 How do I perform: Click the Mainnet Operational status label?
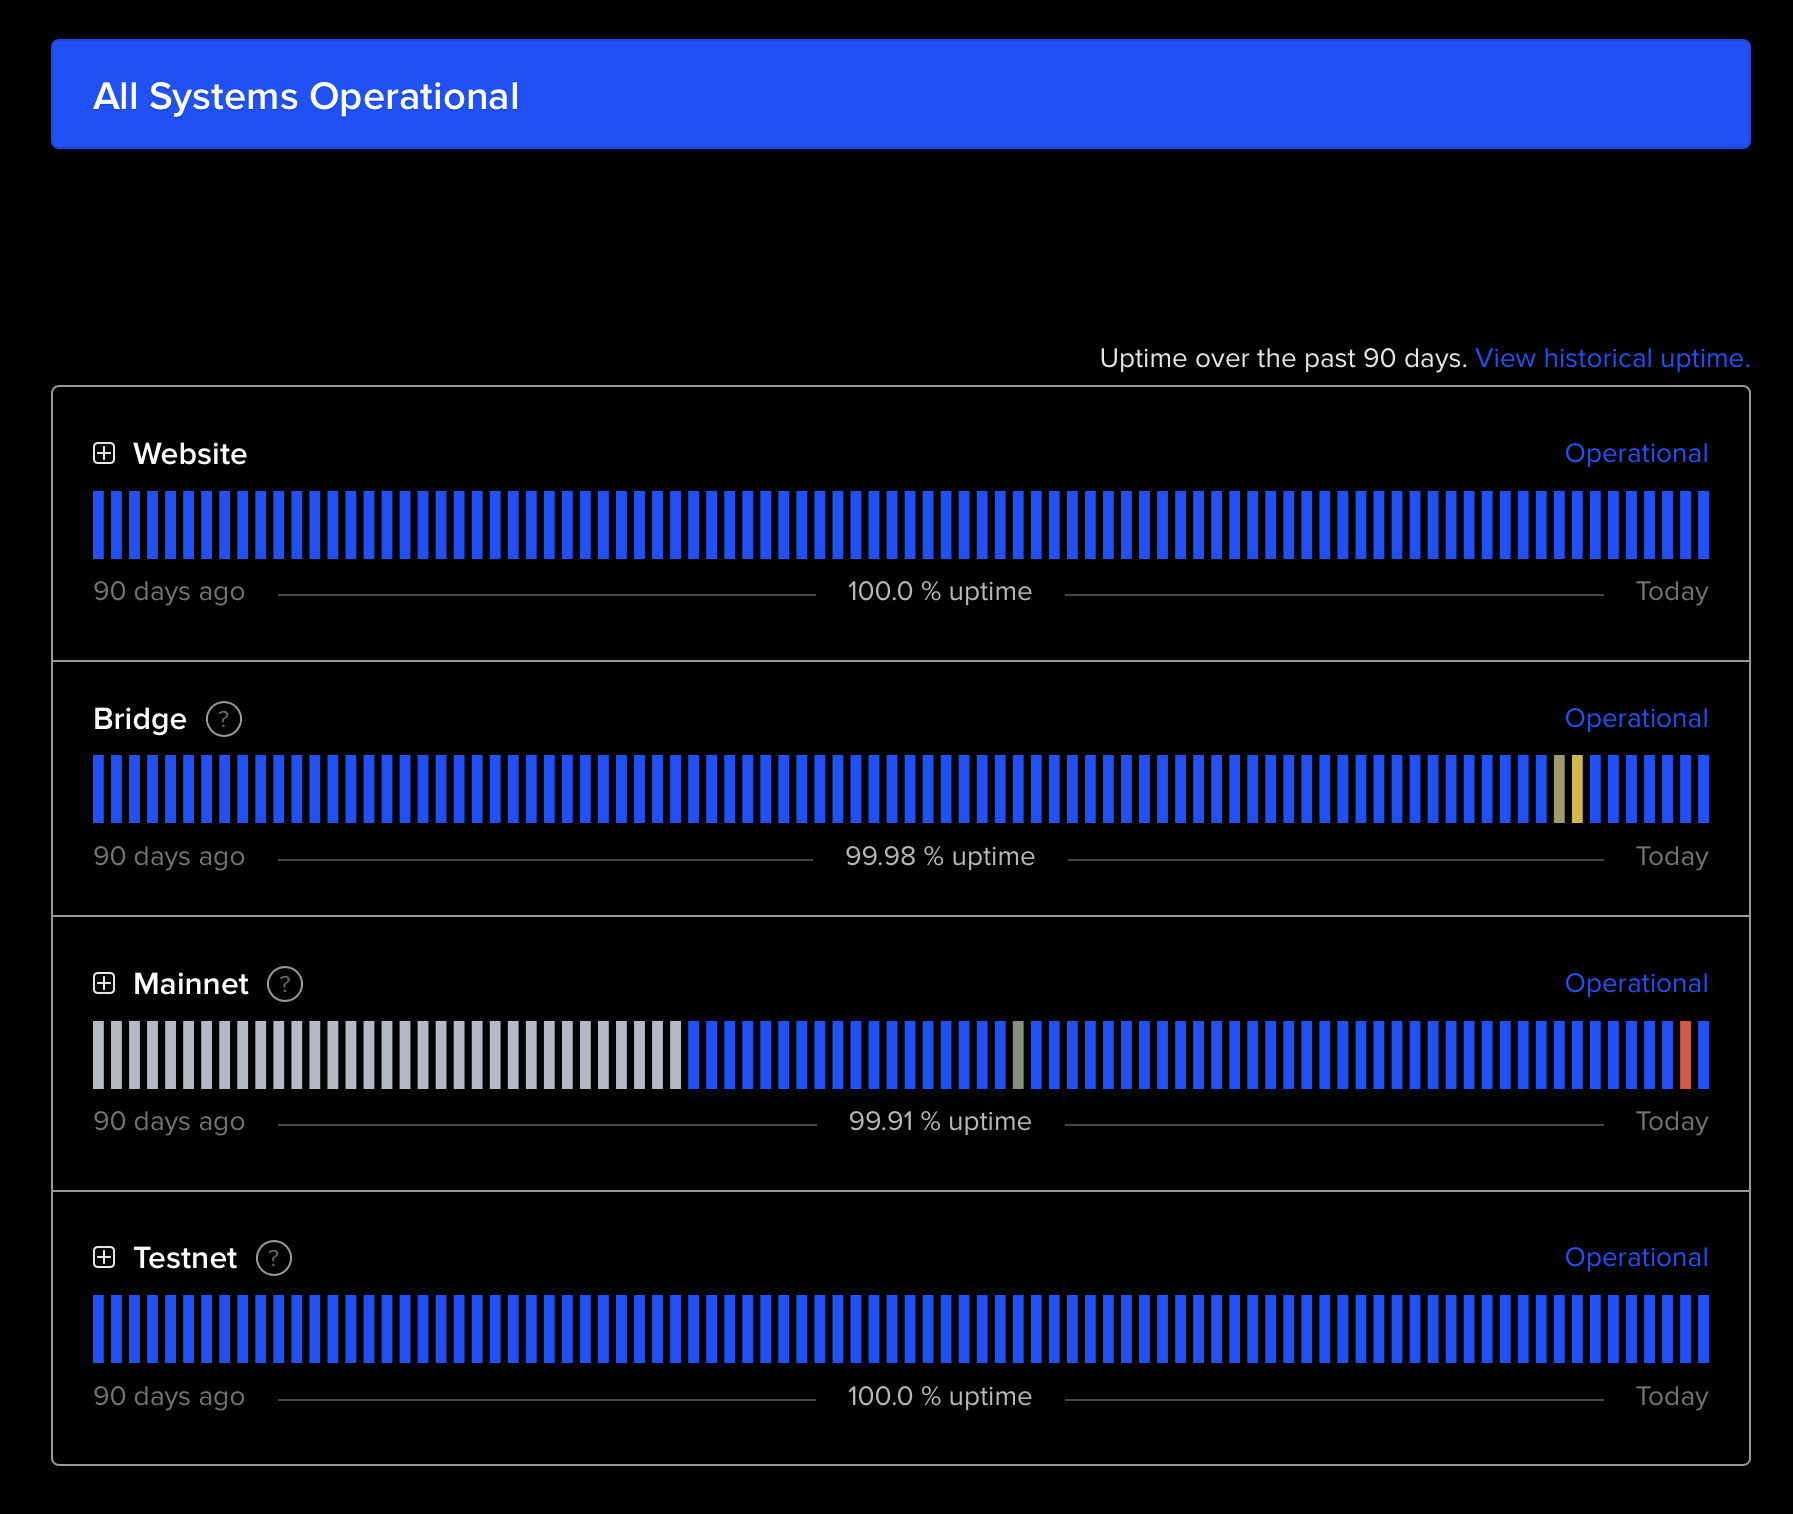click(1636, 983)
